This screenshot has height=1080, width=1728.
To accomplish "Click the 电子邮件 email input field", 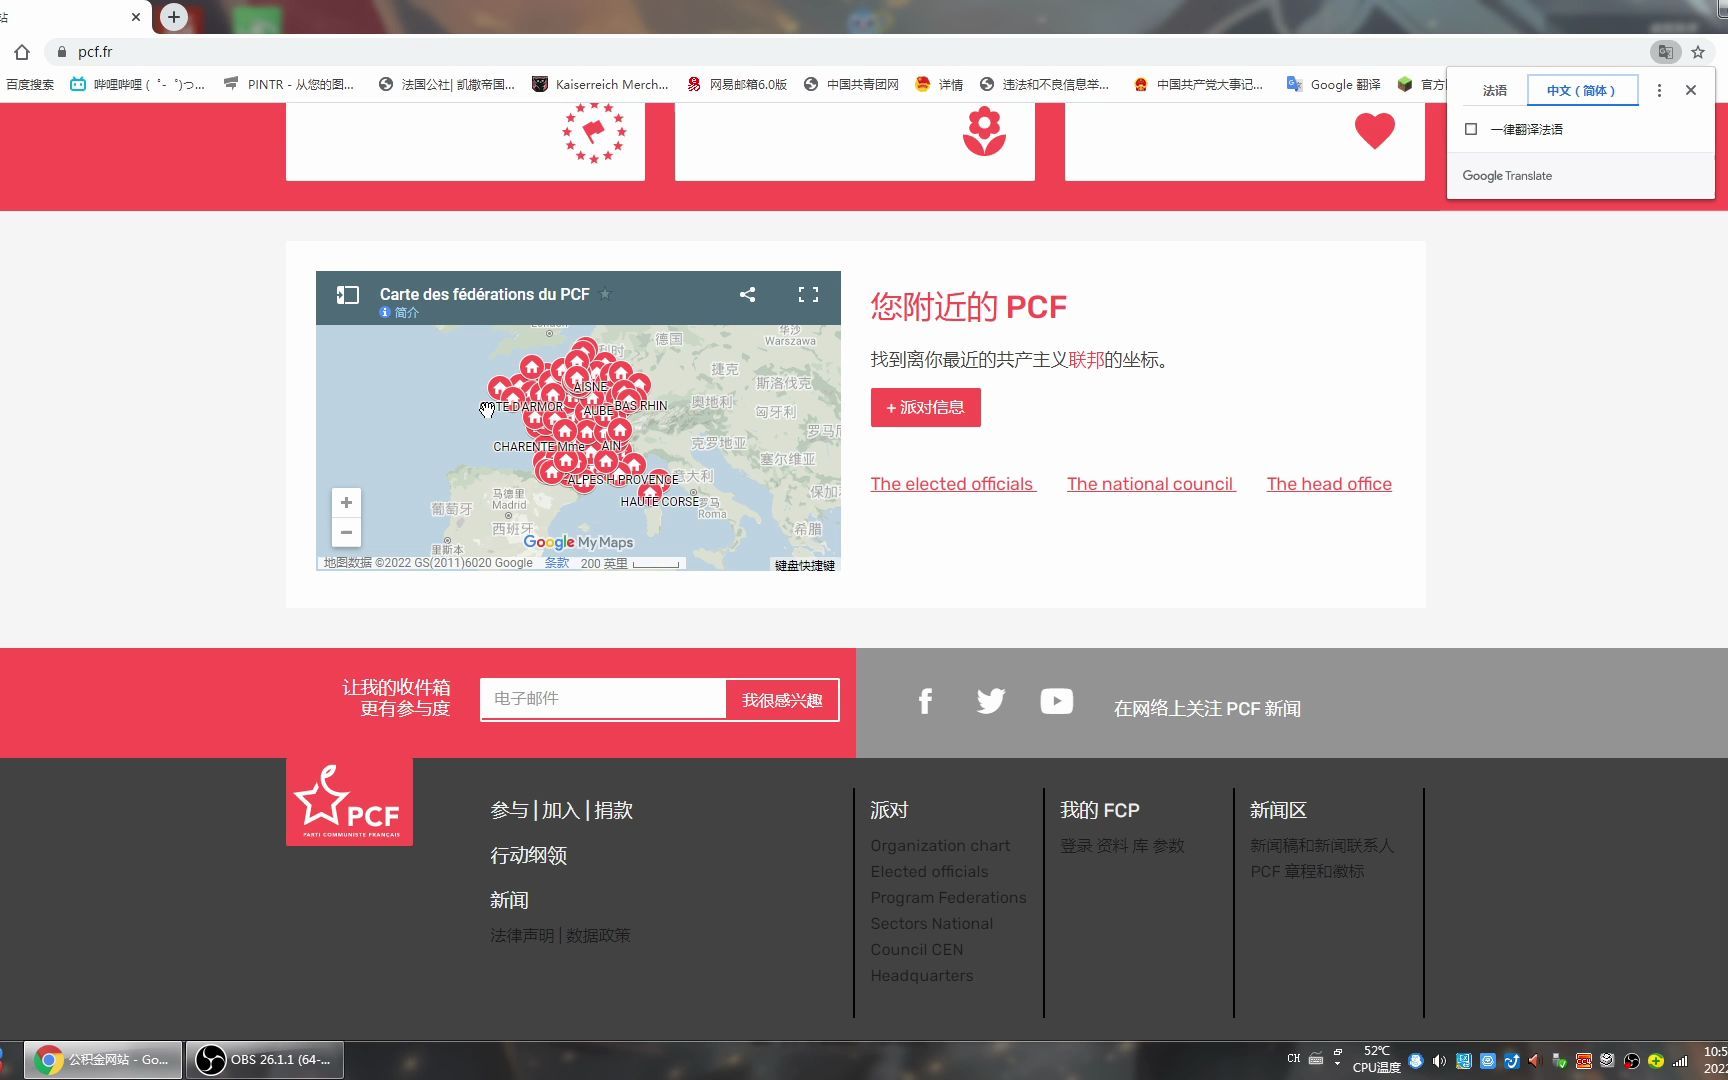I will pyautogui.click(x=603, y=699).
